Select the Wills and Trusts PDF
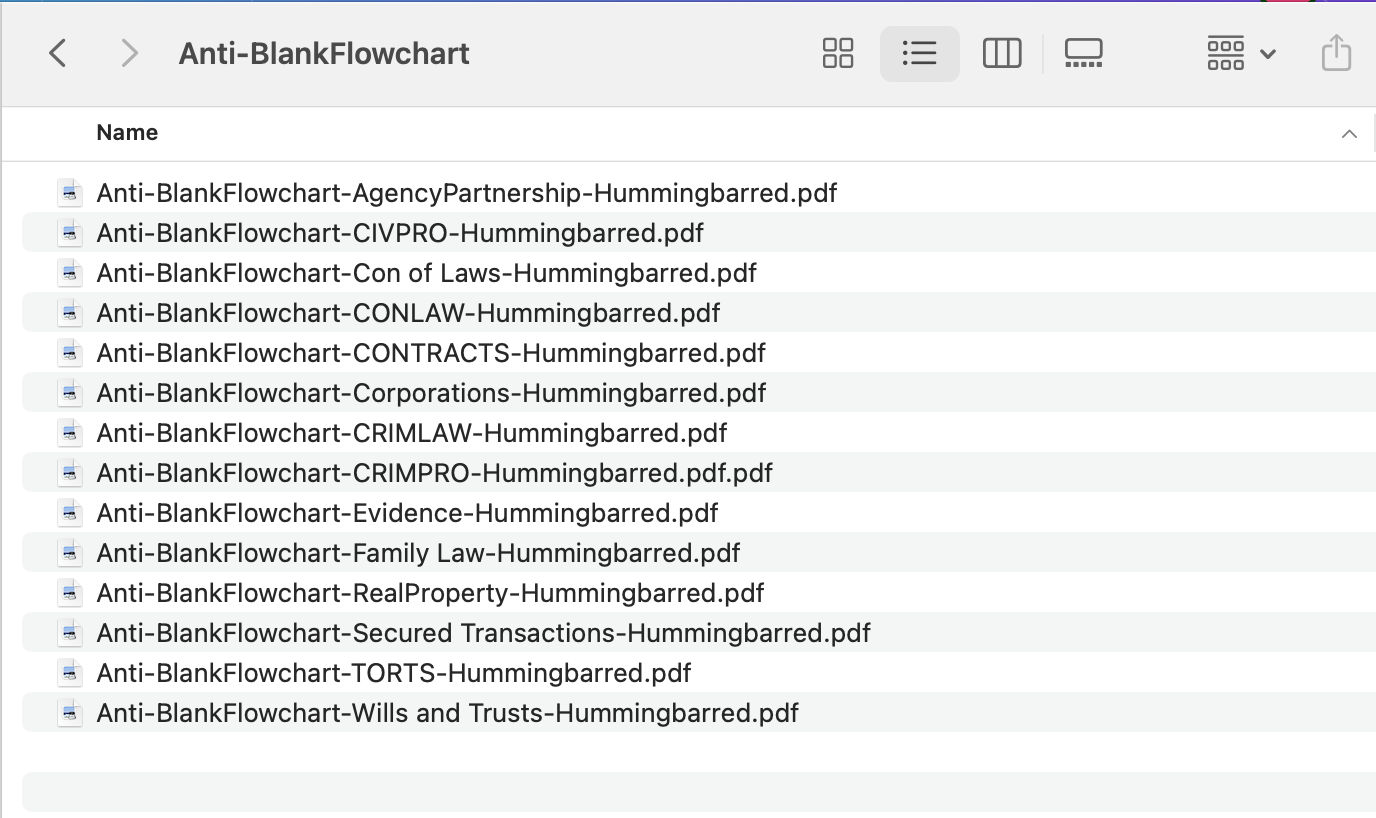 [x=447, y=713]
